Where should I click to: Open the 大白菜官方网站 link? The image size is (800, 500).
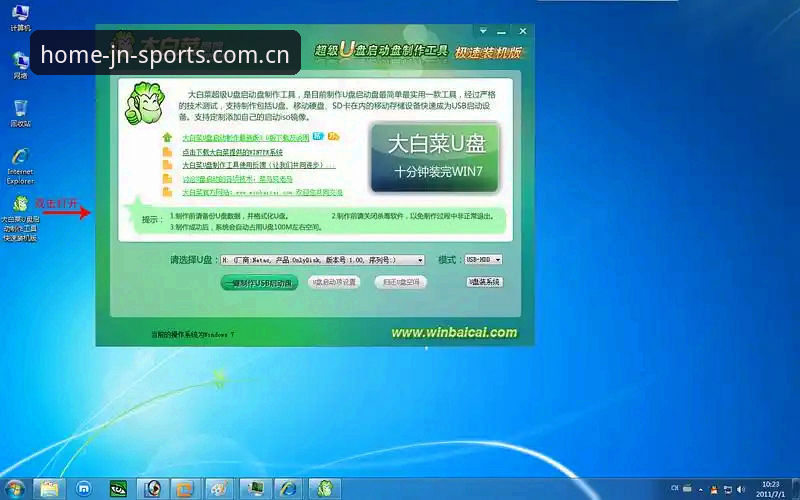[x=262, y=192]
